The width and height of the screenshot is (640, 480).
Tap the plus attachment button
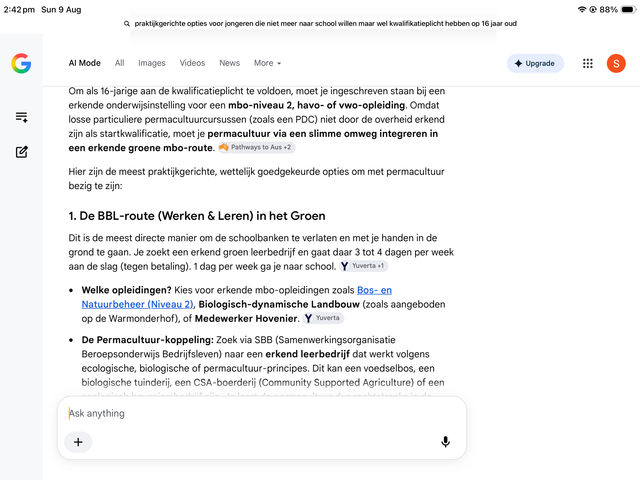click(78, 442)
